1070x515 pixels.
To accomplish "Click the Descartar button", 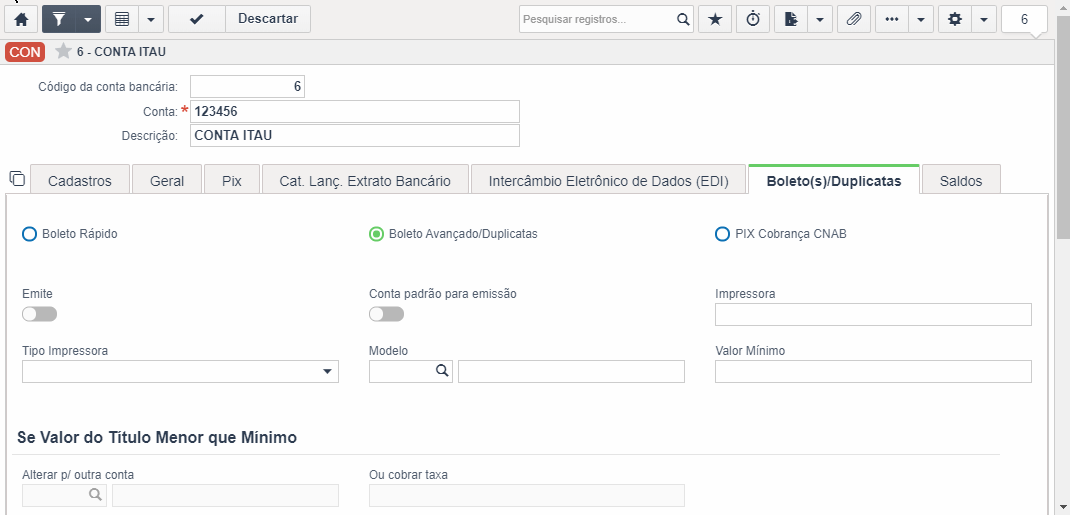I will tap(268, 19).
